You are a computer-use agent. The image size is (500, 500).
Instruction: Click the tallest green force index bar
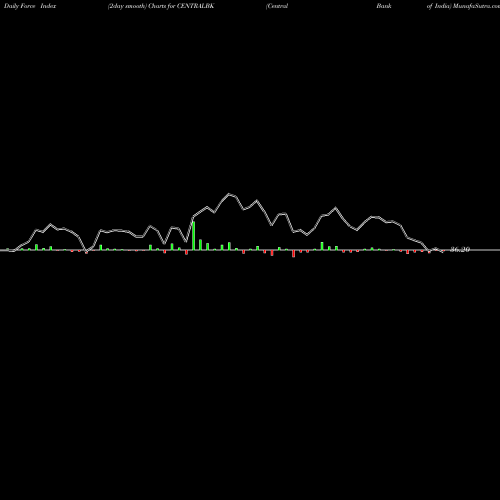pos(194,236)
